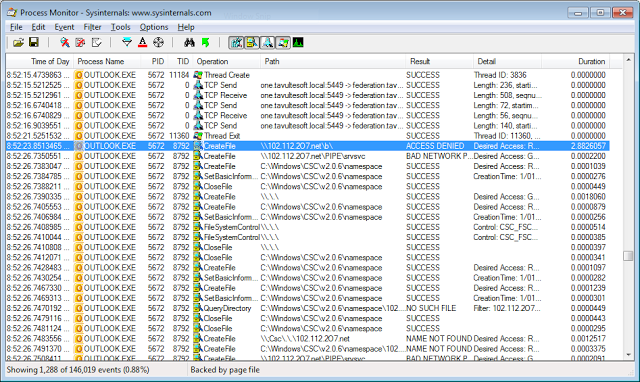
Task: Click the 'Thread ID: 3836' detail cell
Action: tap(500, 75)
